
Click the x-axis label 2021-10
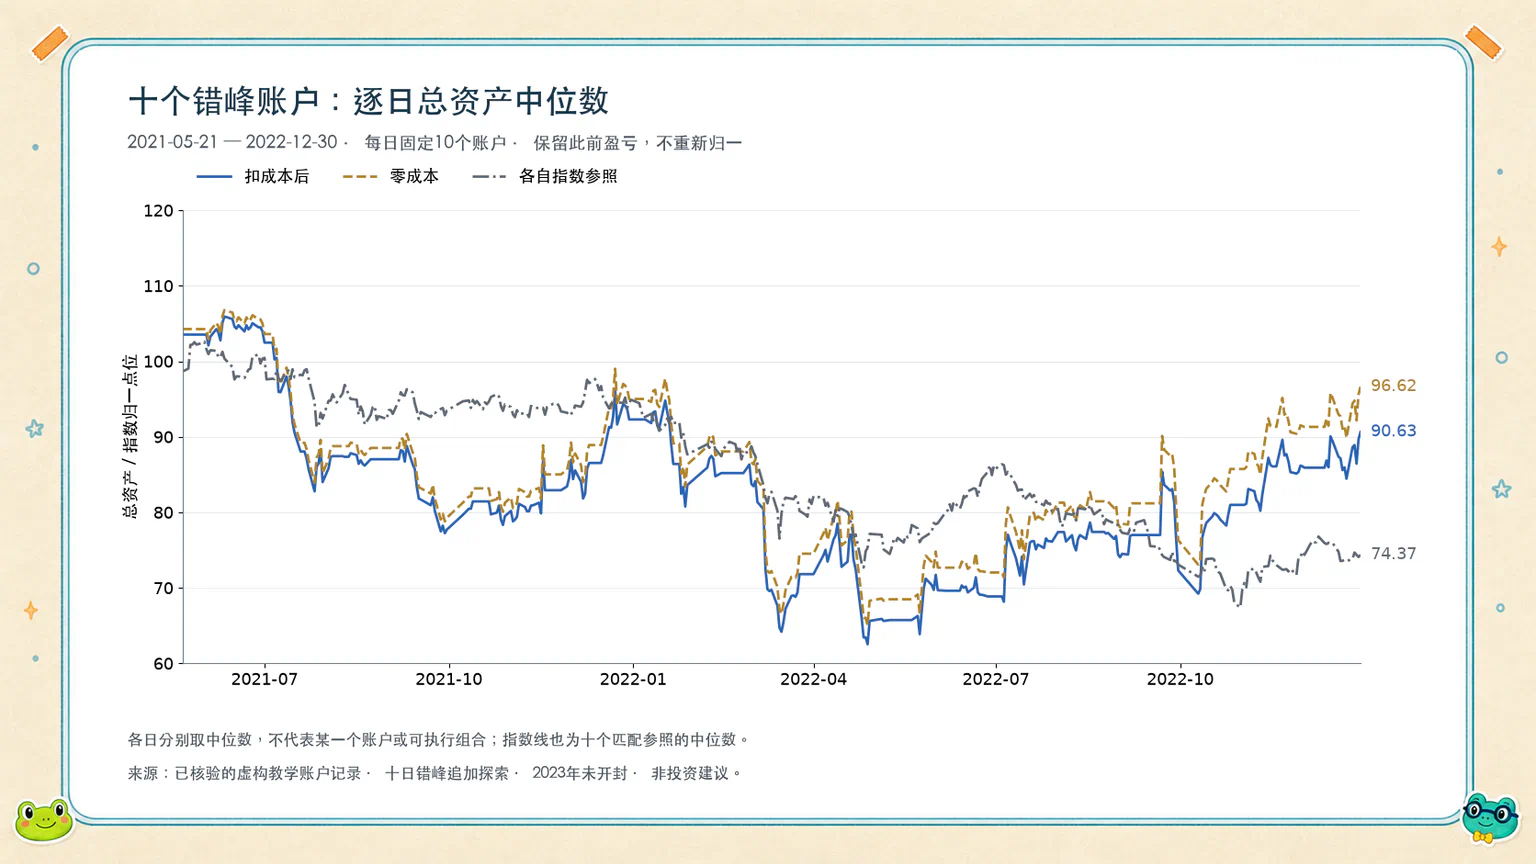click(449, 679)
